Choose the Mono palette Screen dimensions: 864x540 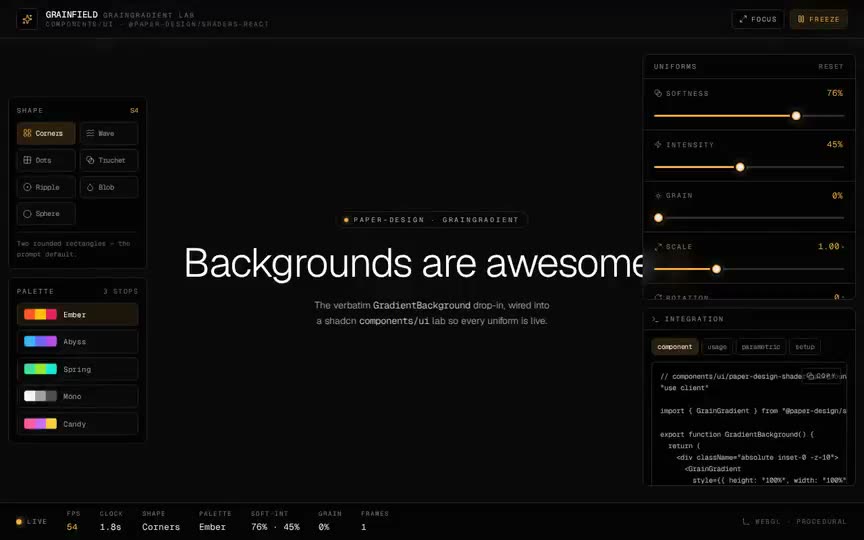[x=78, y=396]
